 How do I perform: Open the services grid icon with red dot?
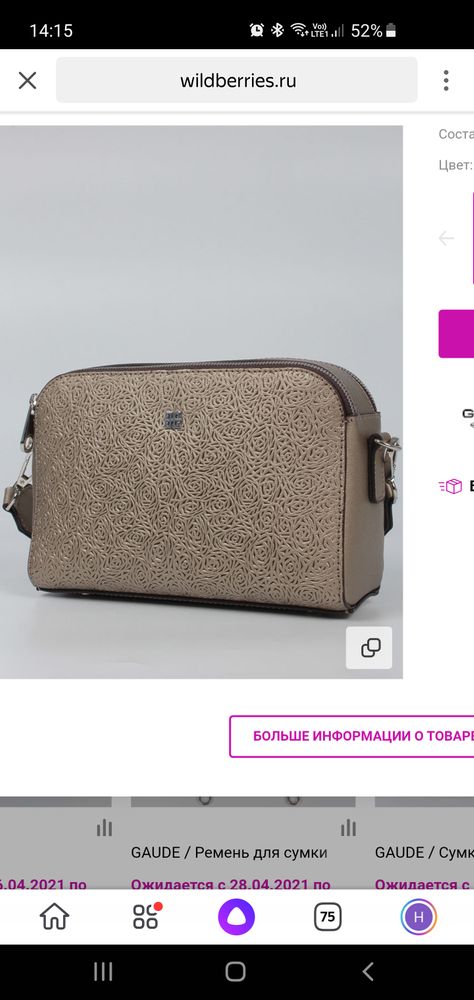pos(146,917)
